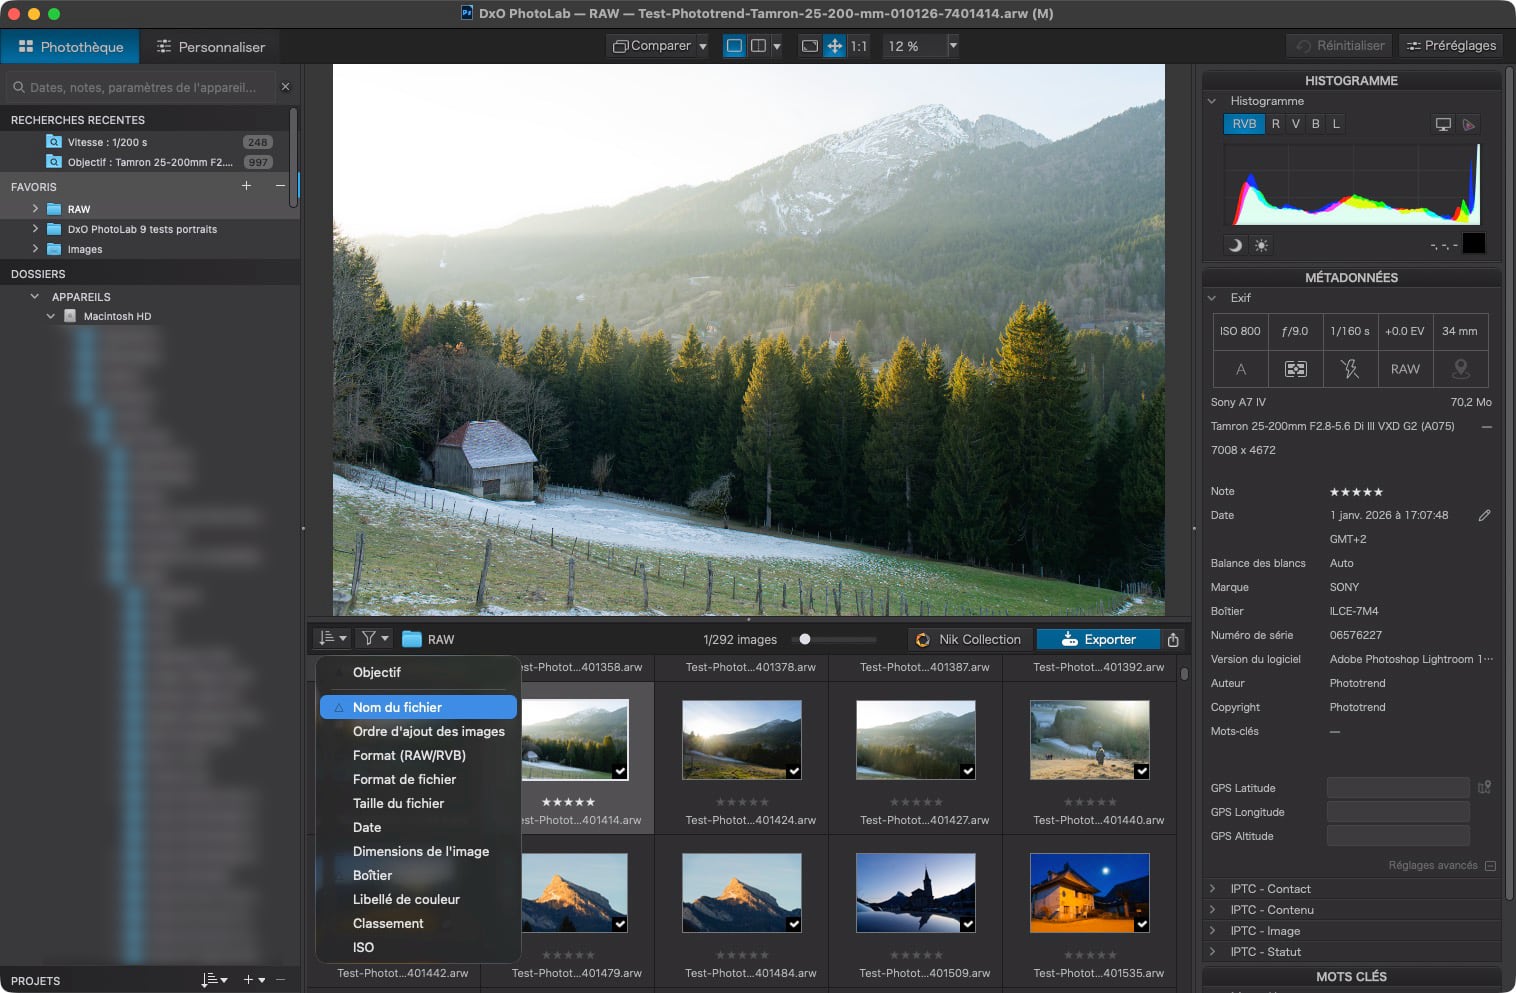Image resolution: width=1516 pixels, height=993 pixels.
Task: Open the zoom percentage dropdown
Action: (x=953, y=46)
